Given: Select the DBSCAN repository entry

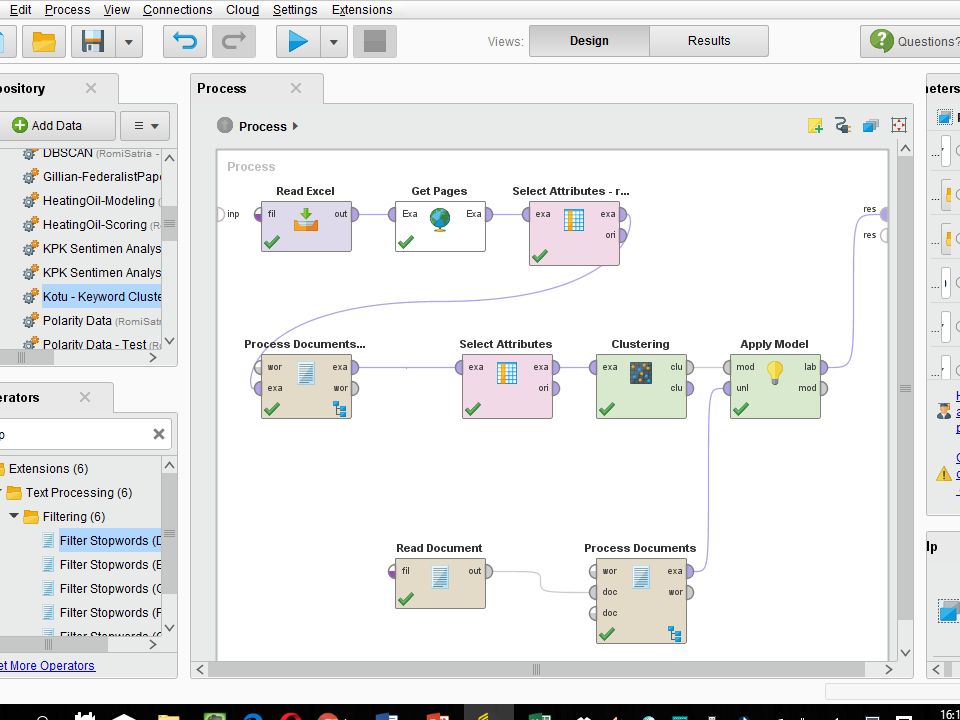Looking at the screenshot, I should click(x=91, y=153).
